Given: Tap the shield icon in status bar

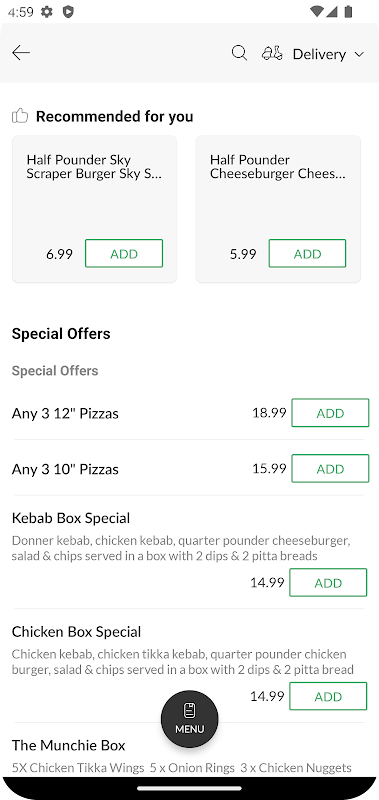Looking at the screenshot, I should (68, 11).
